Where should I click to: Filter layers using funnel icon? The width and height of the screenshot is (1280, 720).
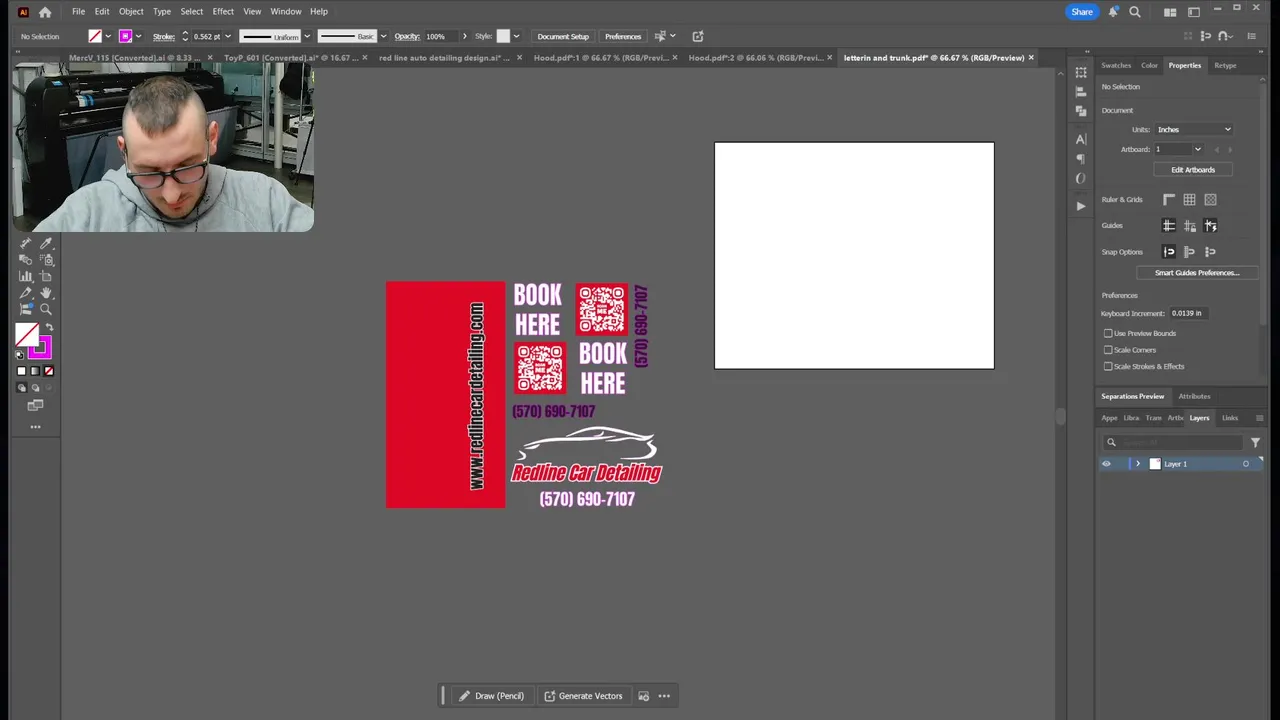pos(1255,442)
